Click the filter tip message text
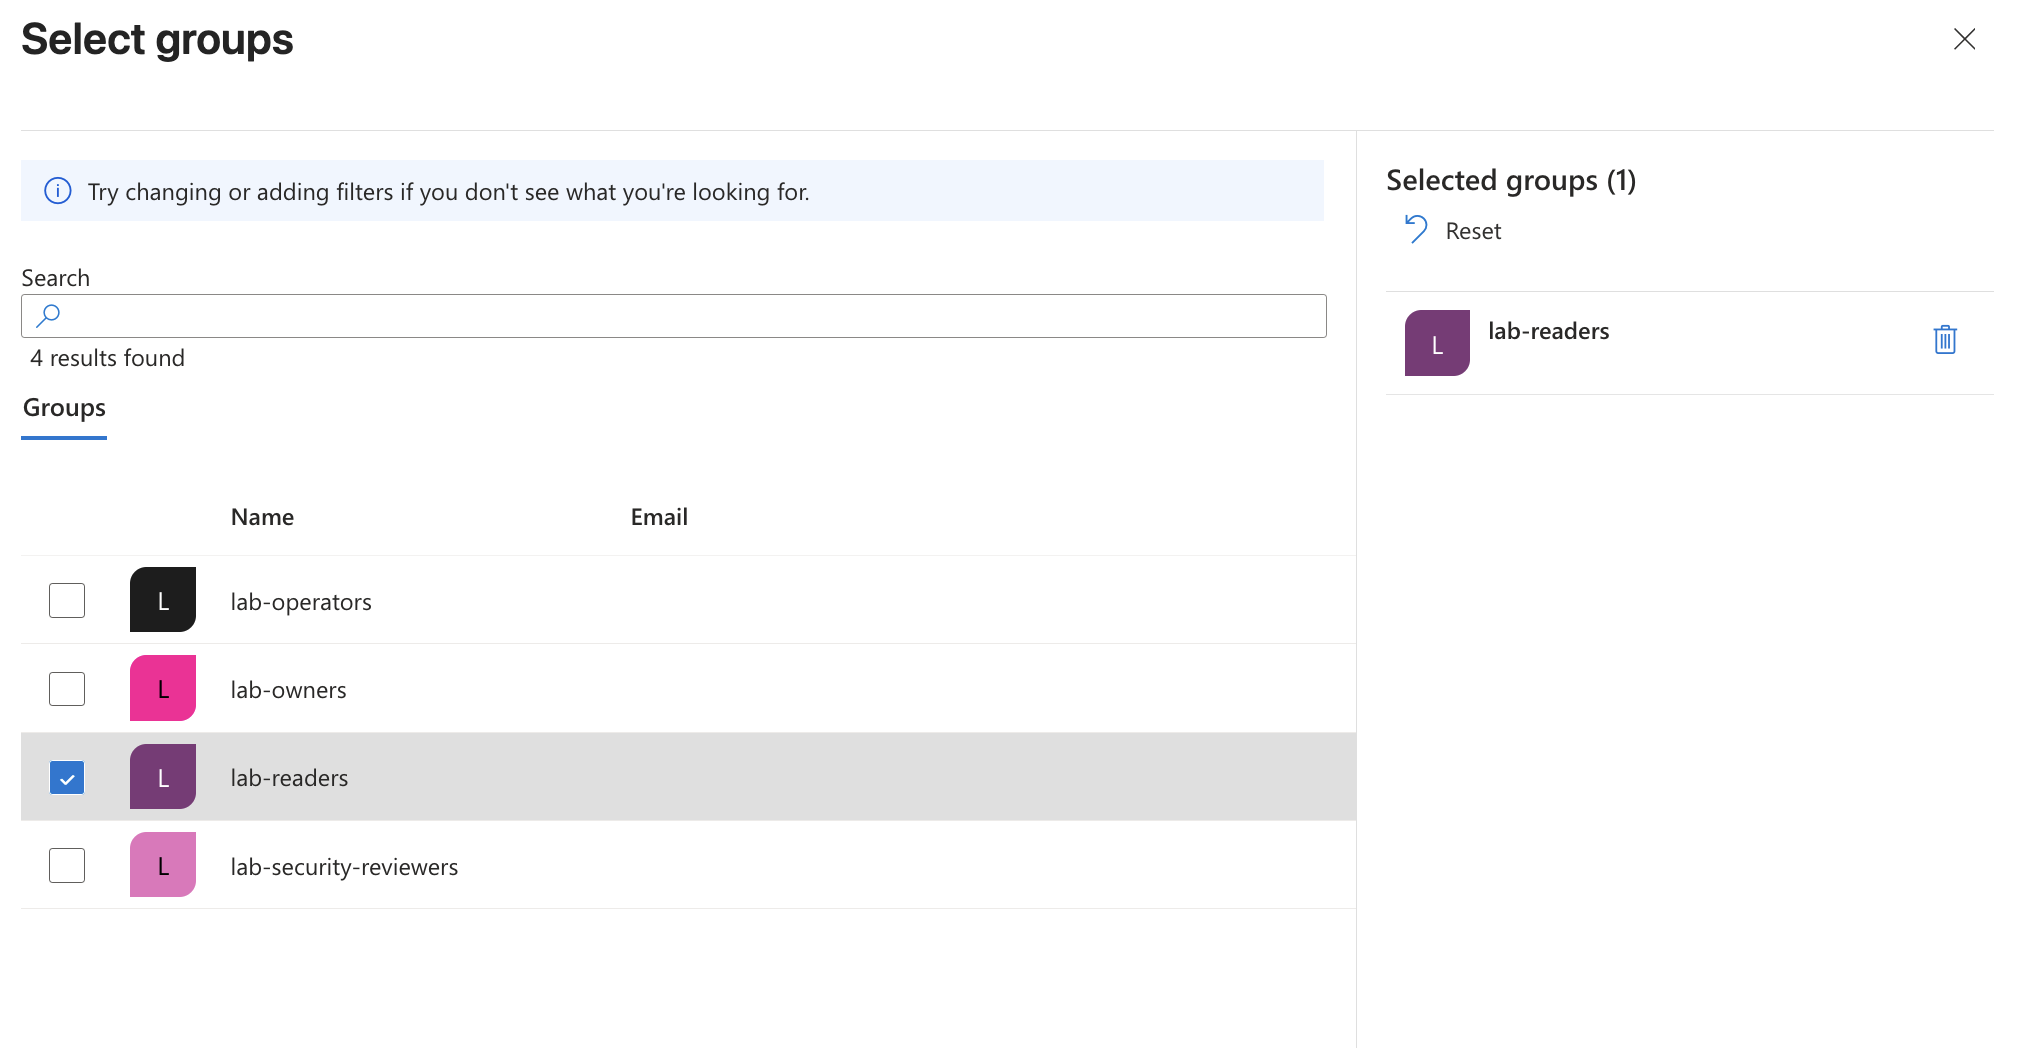The image size is (2030, 1048). 449,192
